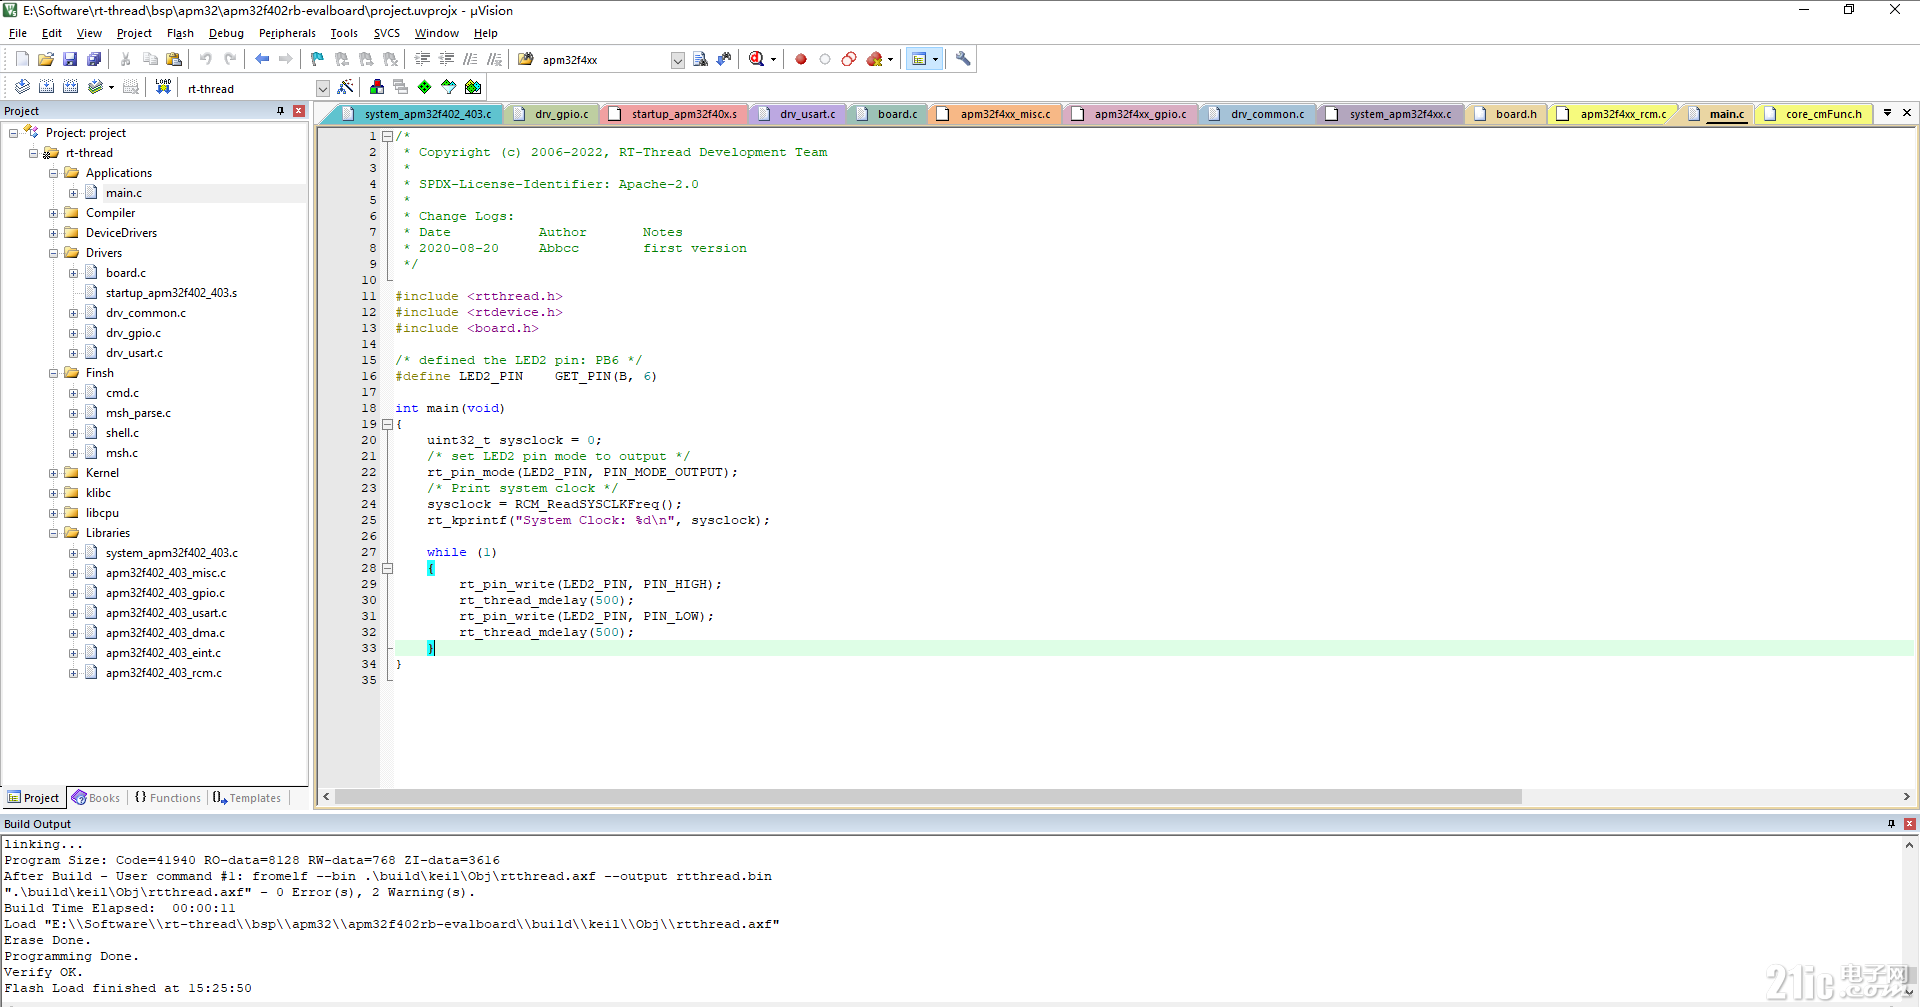Expand the DeviceDrivers folder
The image size is (1920, 1007).
pos(54,233)
